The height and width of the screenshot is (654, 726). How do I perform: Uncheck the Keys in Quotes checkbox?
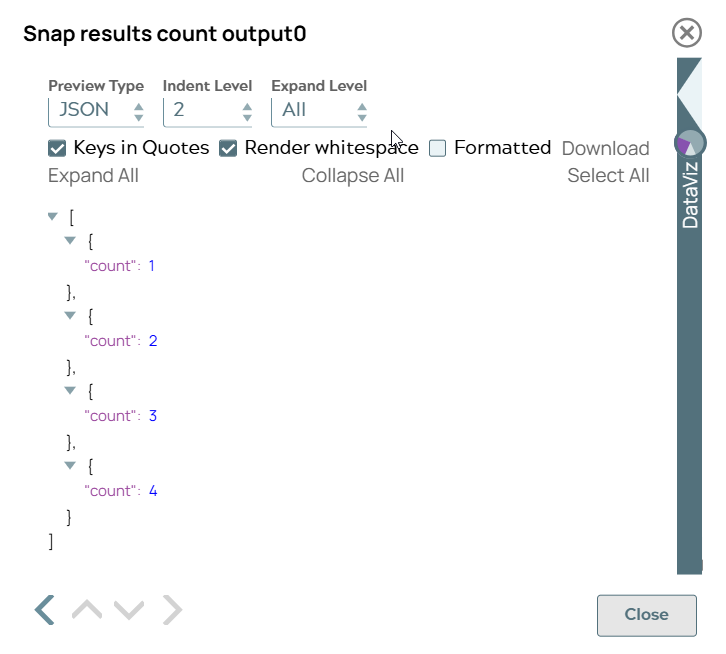tap(57, 148)
